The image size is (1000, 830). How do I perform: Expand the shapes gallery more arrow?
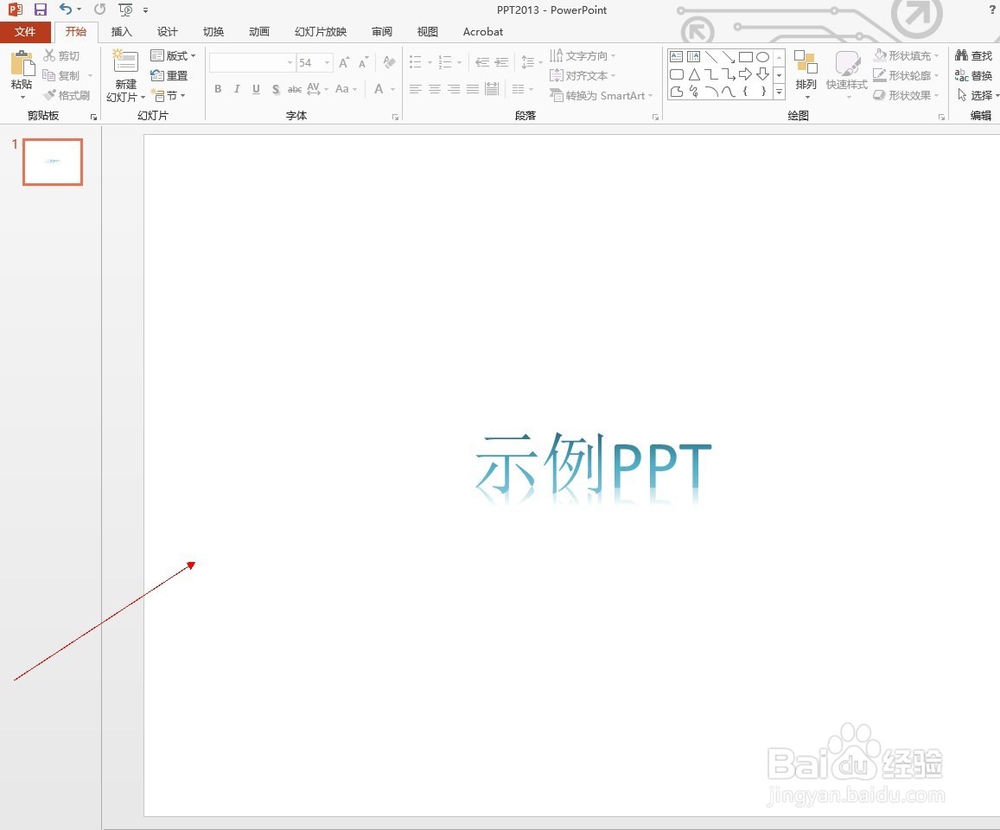point(779,93)
